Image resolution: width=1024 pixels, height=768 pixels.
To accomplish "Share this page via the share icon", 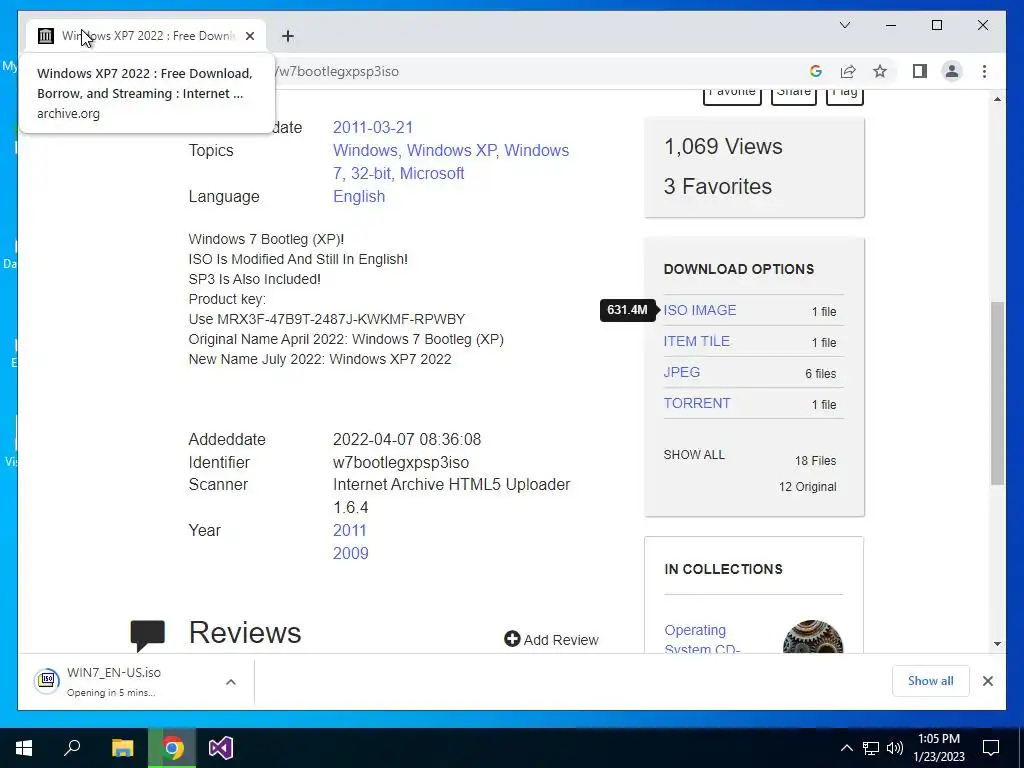I will pyautogui.click(x=848, y=71).
